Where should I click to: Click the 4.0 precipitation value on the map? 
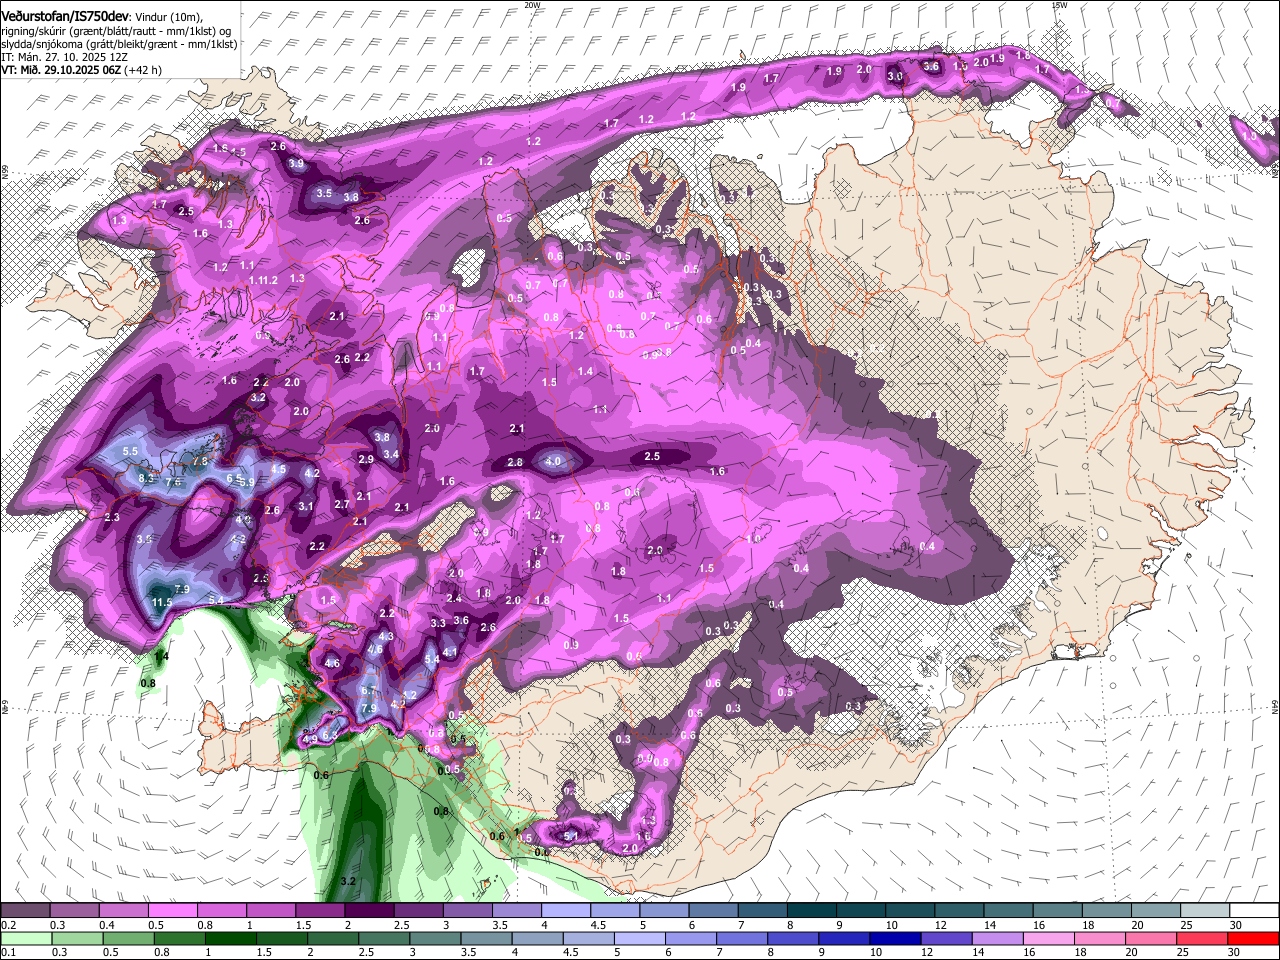(x=553, y=461)
